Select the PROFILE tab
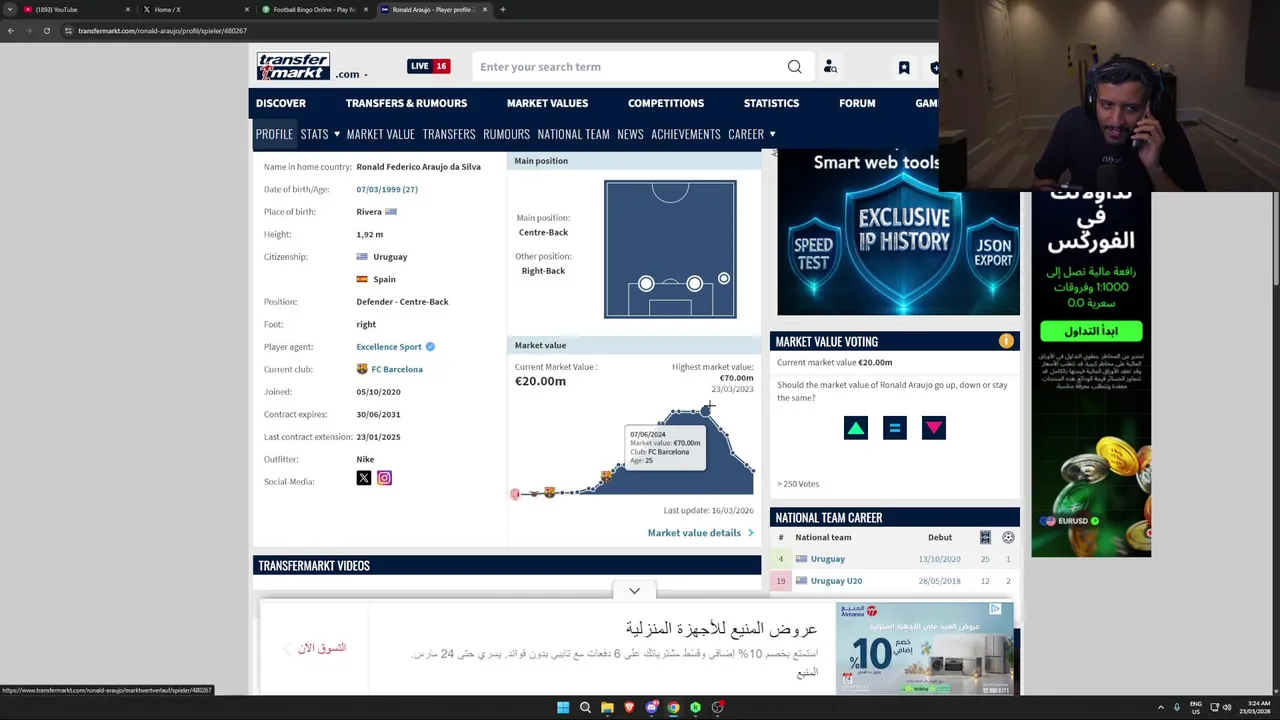 (x=274, y=134)
